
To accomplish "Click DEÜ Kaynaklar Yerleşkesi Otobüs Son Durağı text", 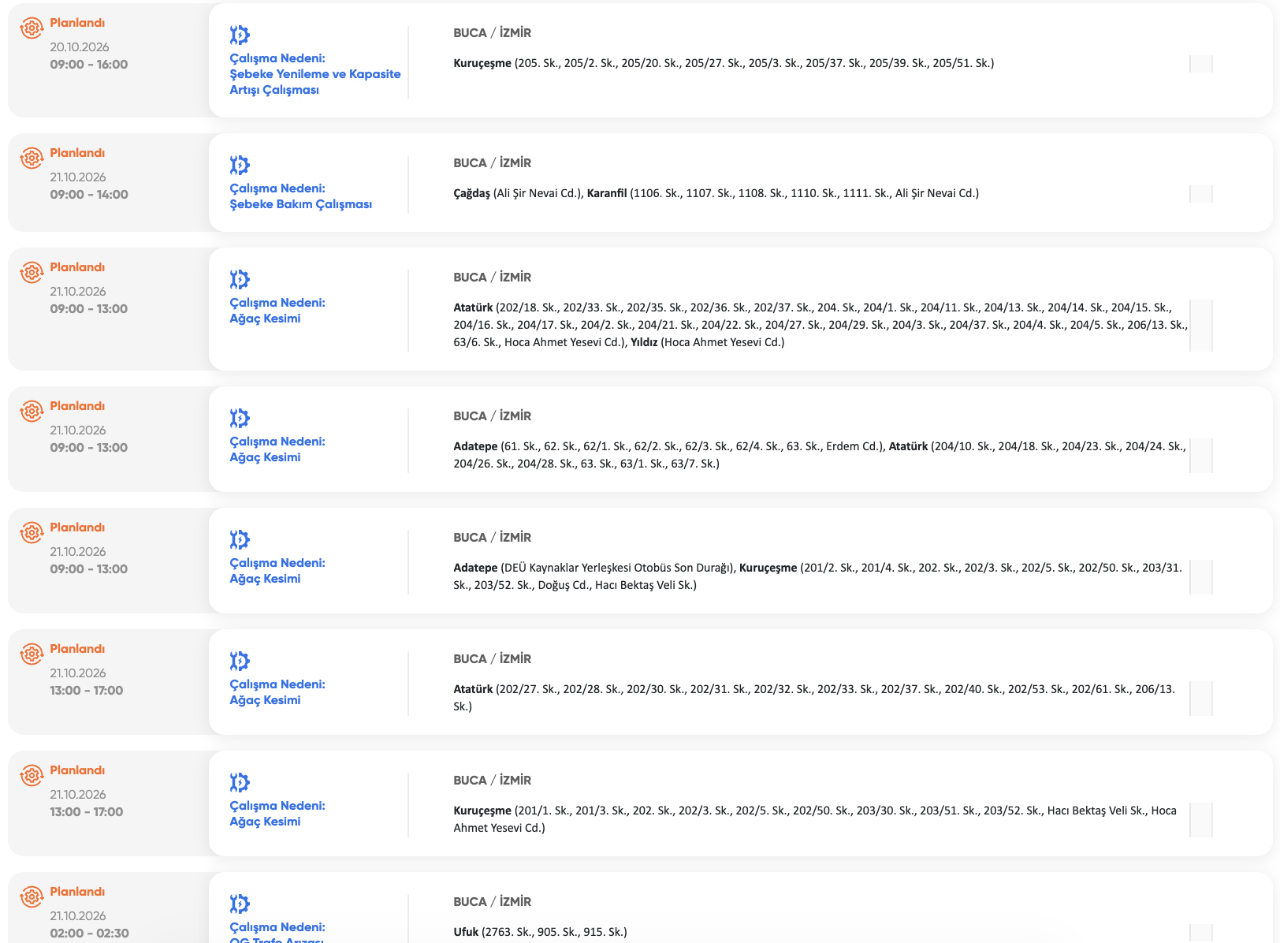I will pos(617,568).
